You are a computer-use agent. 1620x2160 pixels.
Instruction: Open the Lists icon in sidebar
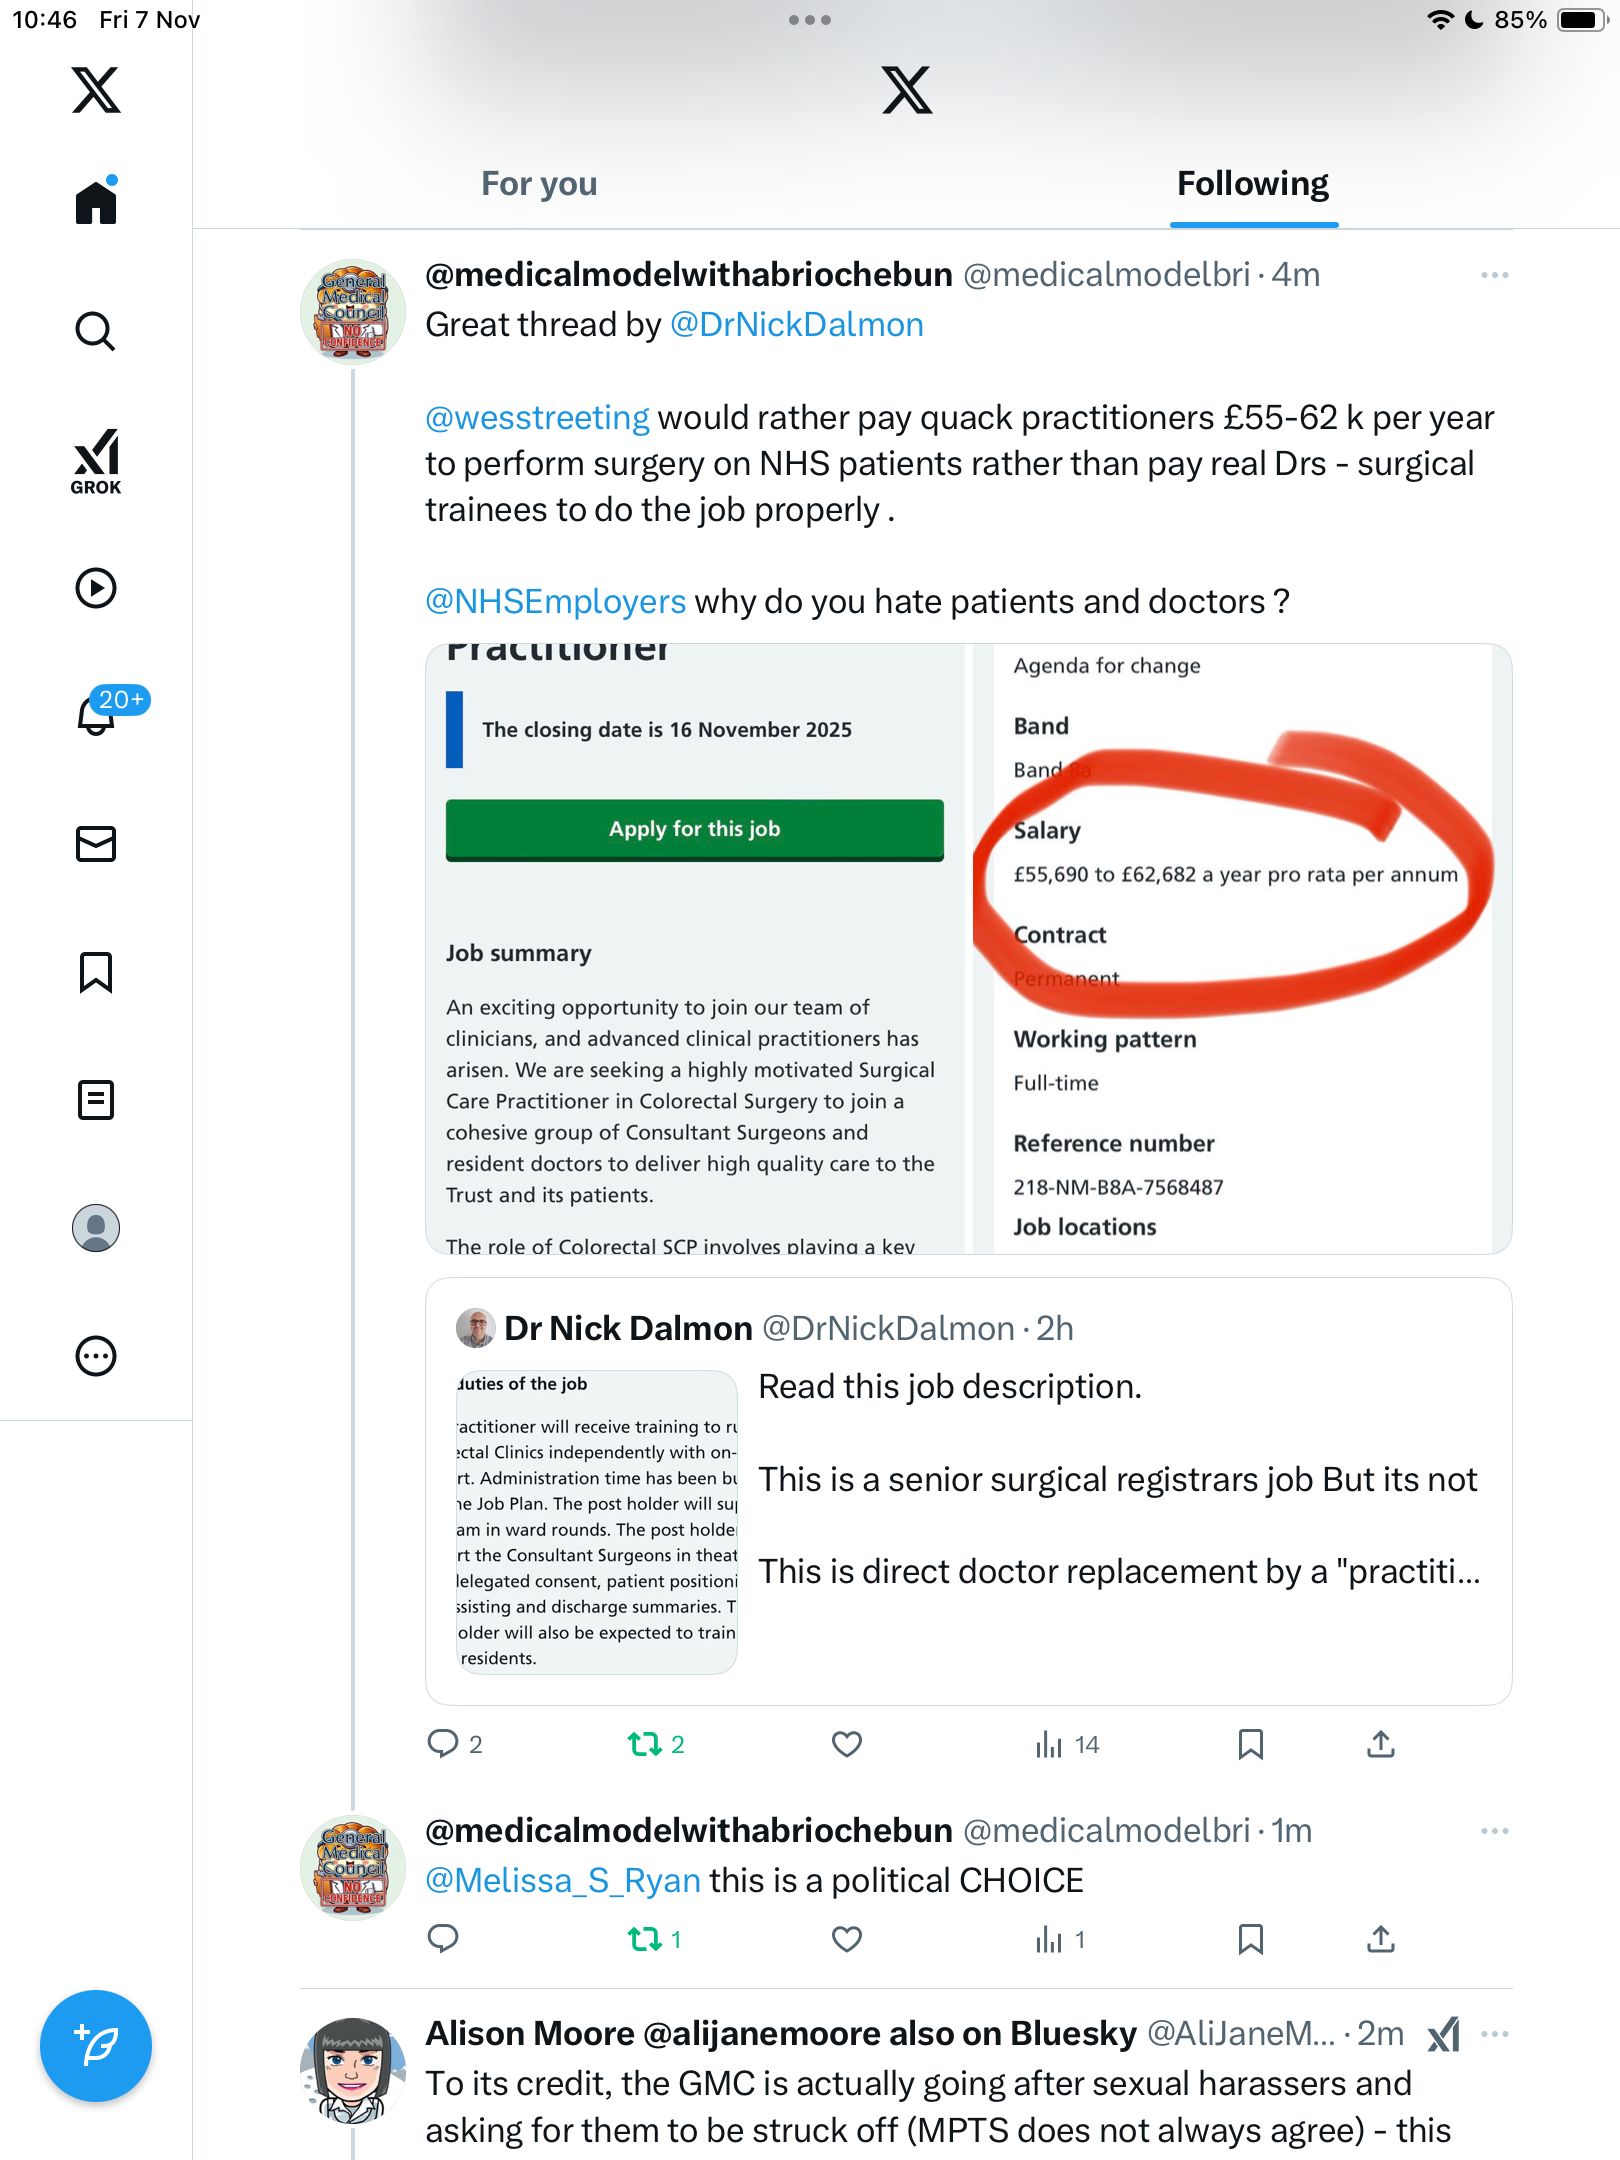tap(96, 1100)
